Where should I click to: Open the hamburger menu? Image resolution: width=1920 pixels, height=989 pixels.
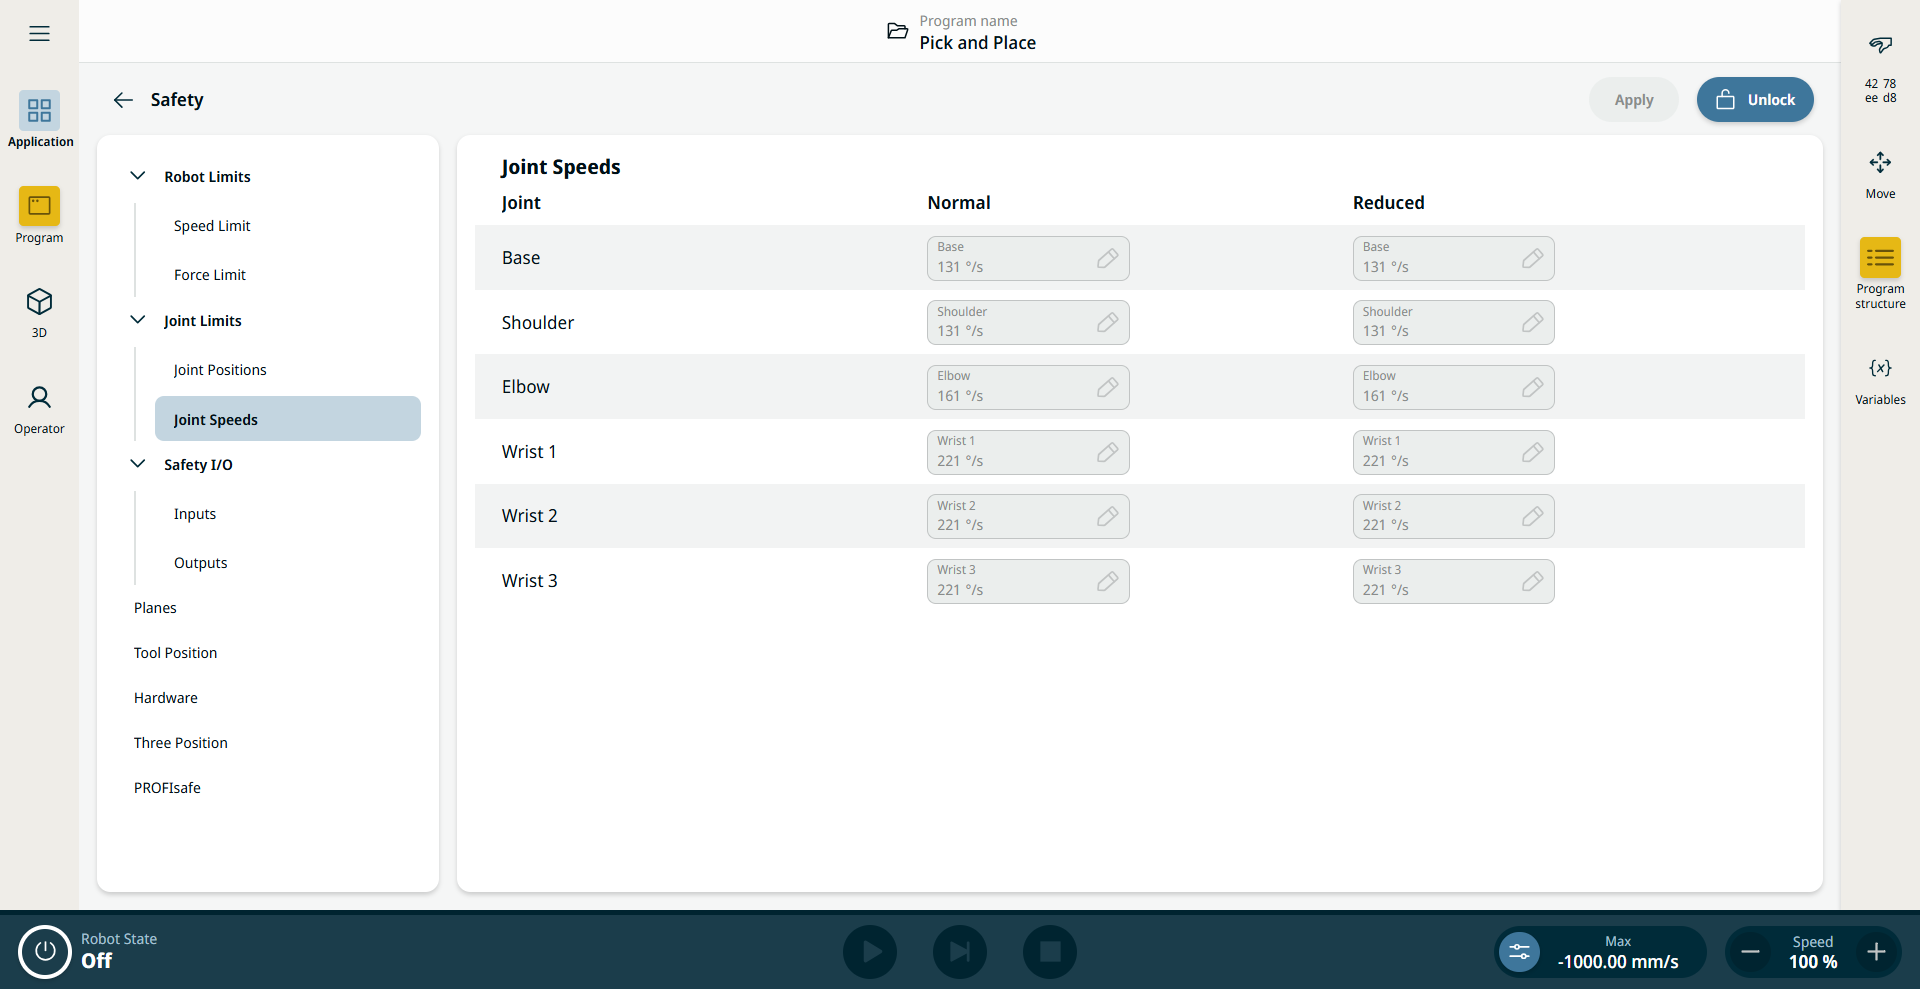[39, 34]
